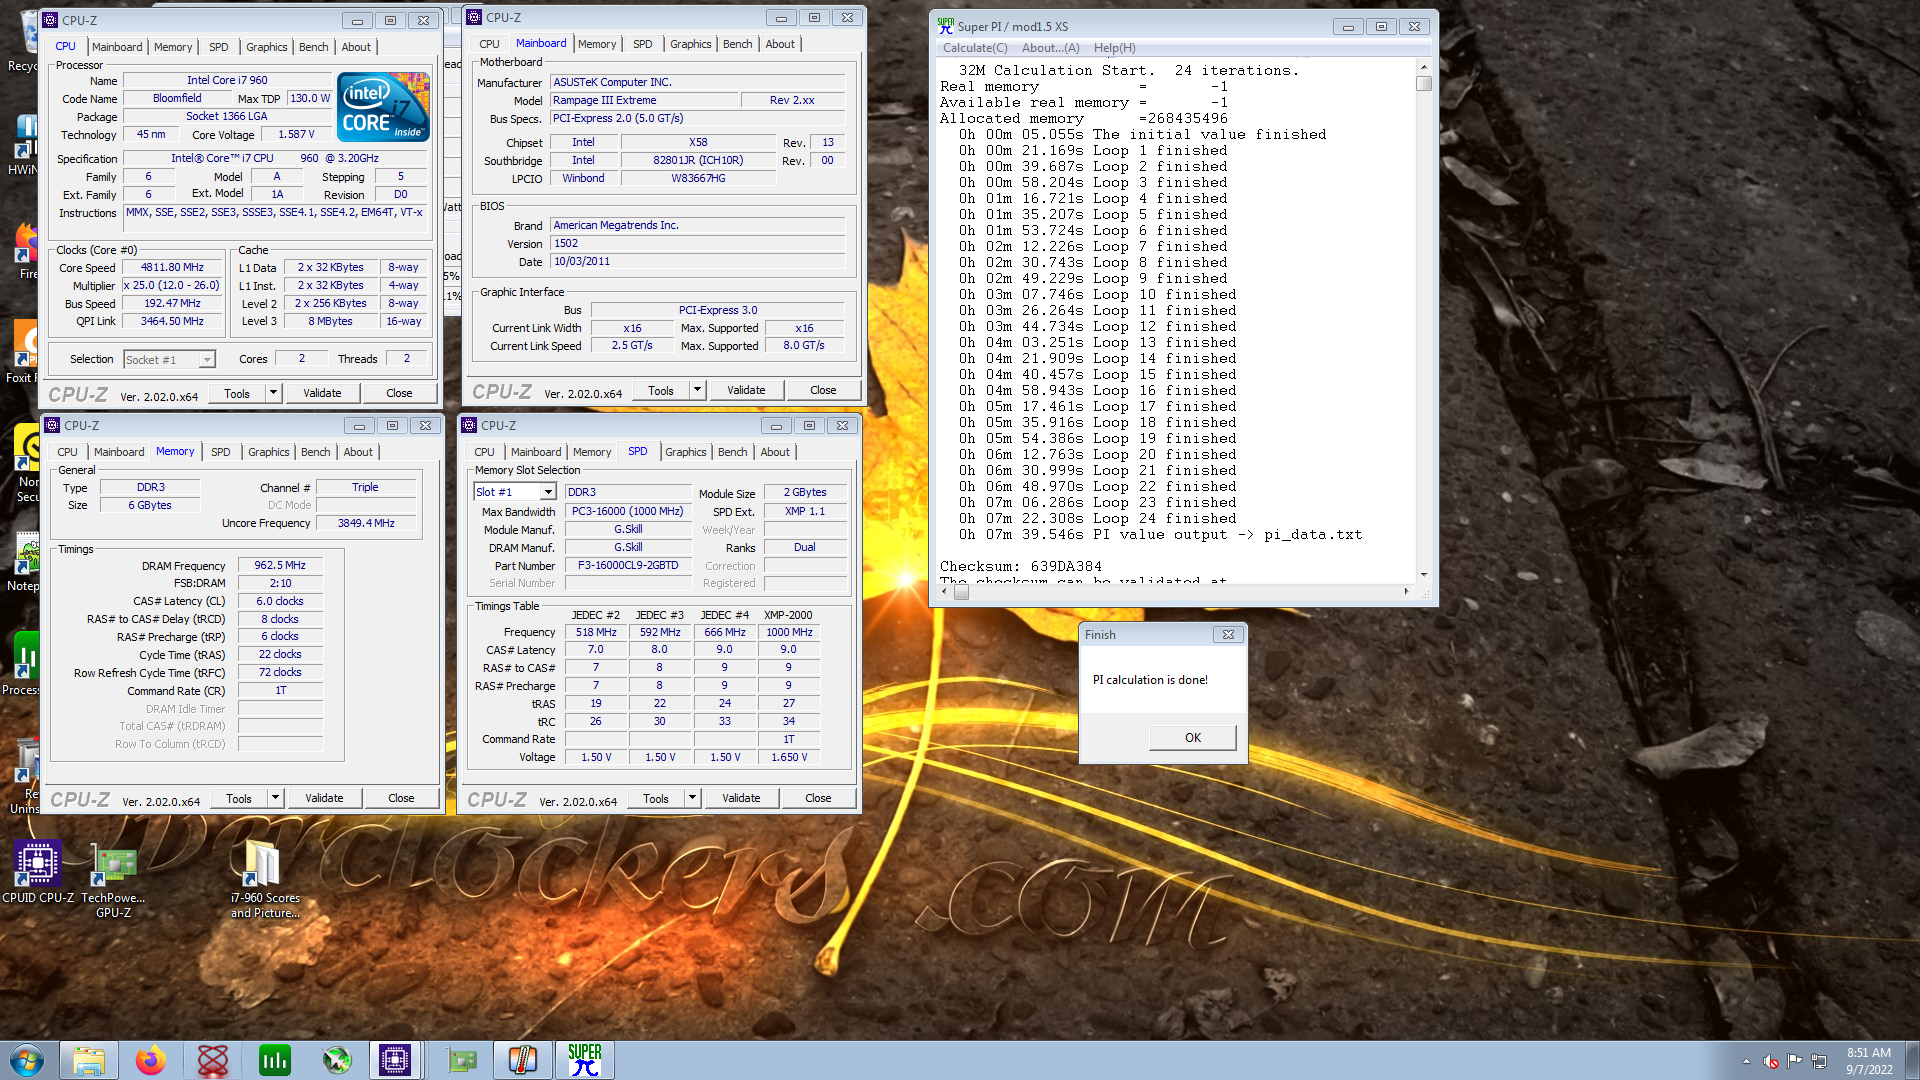
Task: Open Action Center flag tray icon
Action: click(x=1794, y=1061)
